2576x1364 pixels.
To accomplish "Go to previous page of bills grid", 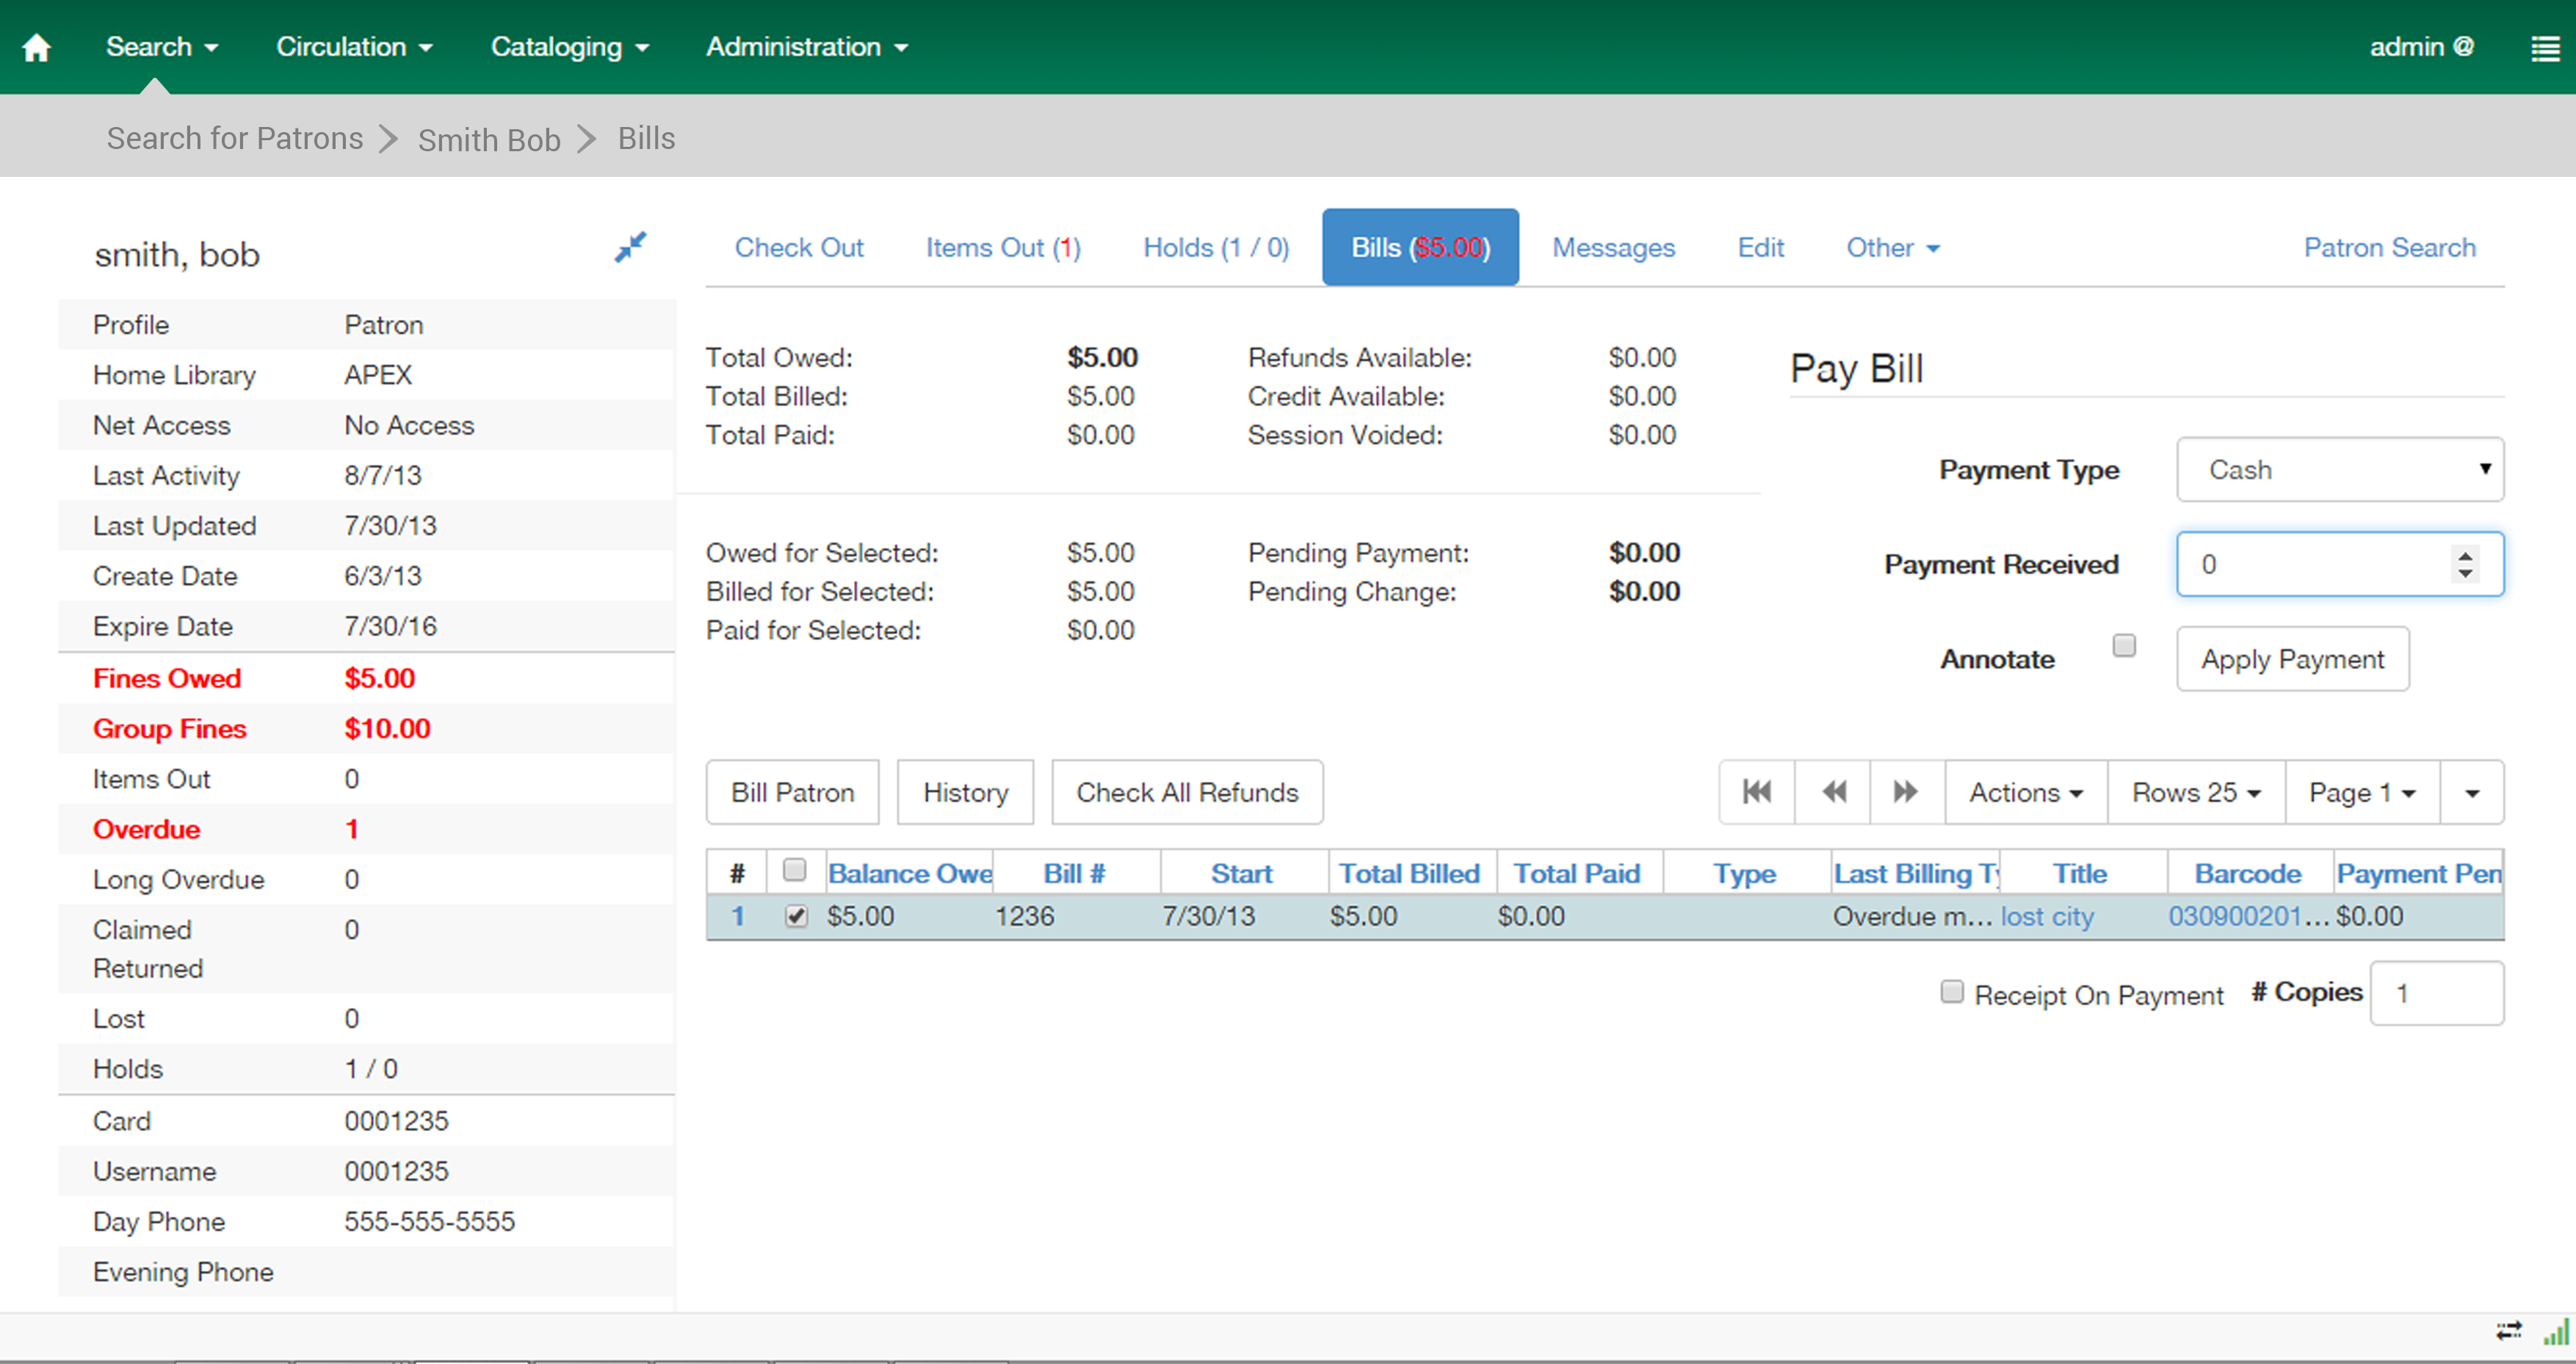I will pos(1833,792).
